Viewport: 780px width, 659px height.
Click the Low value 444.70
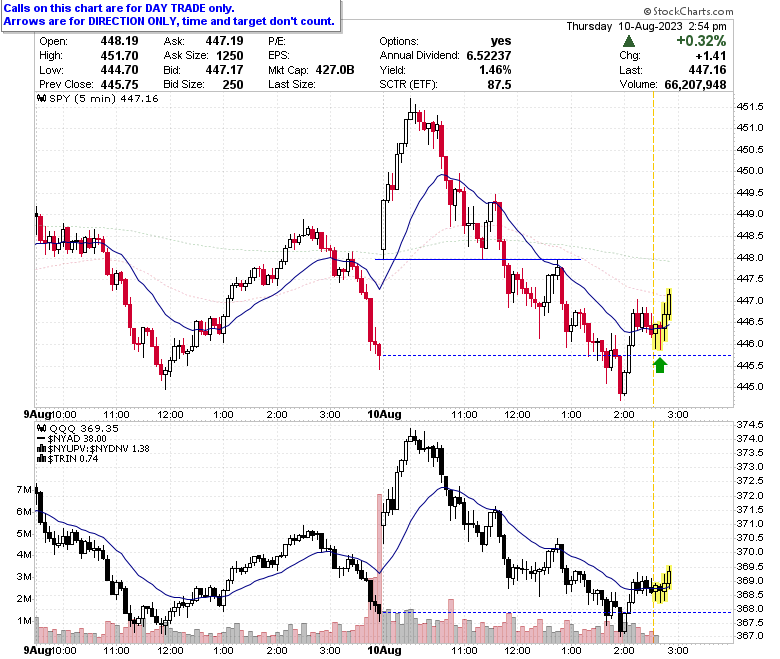click(x=119, y=70)
